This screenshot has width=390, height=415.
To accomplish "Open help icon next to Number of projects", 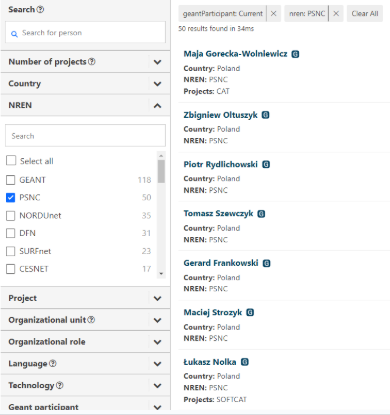I will tap(92, 62).
